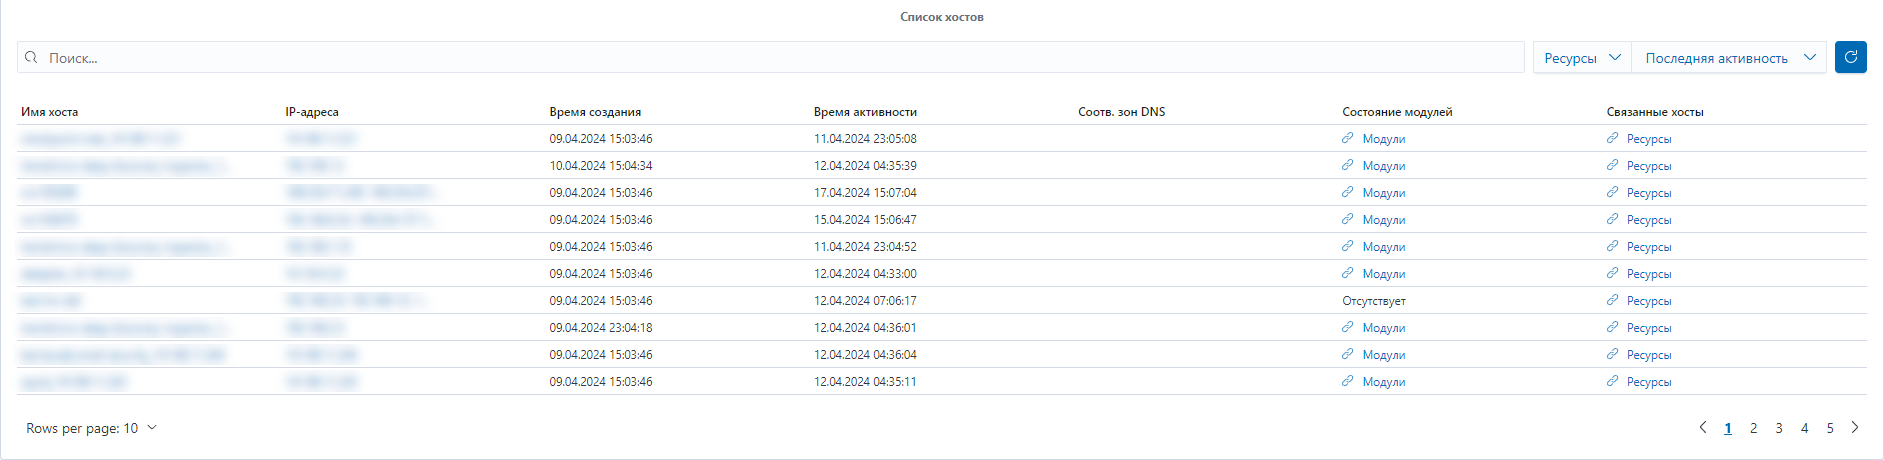Click activity time 12.04.2024 07:06:17
The width and height of the screenshot is (1884, 460).
click(865, 301)
